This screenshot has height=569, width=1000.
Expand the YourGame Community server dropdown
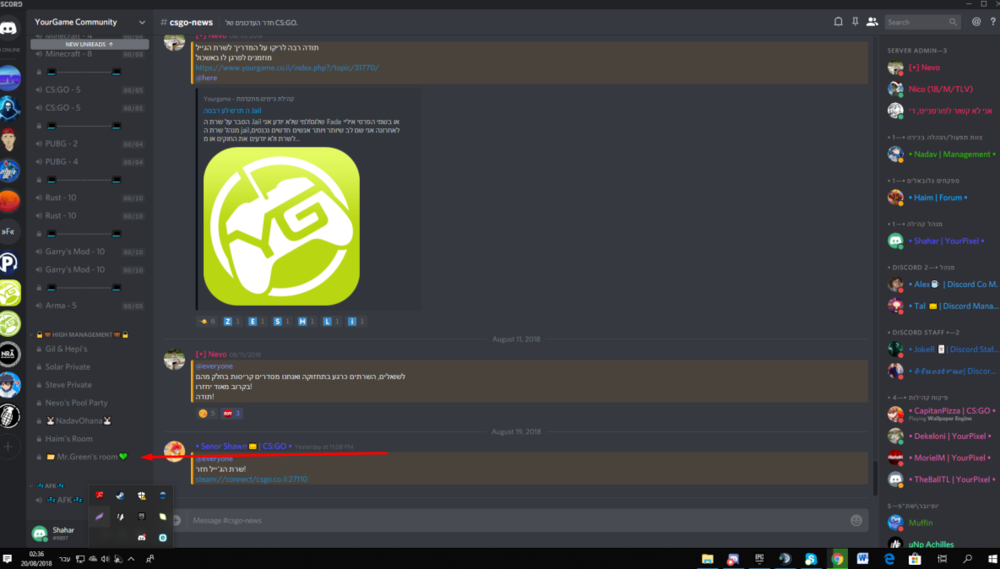click(143, 22)
